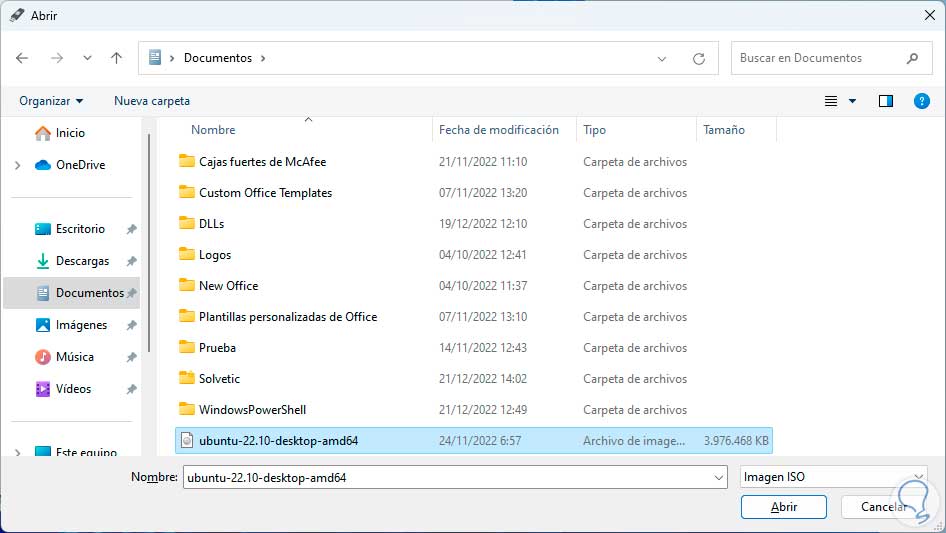The image size is (946, 533).
Task: Click the search magnifier icon
Action: 912,58
